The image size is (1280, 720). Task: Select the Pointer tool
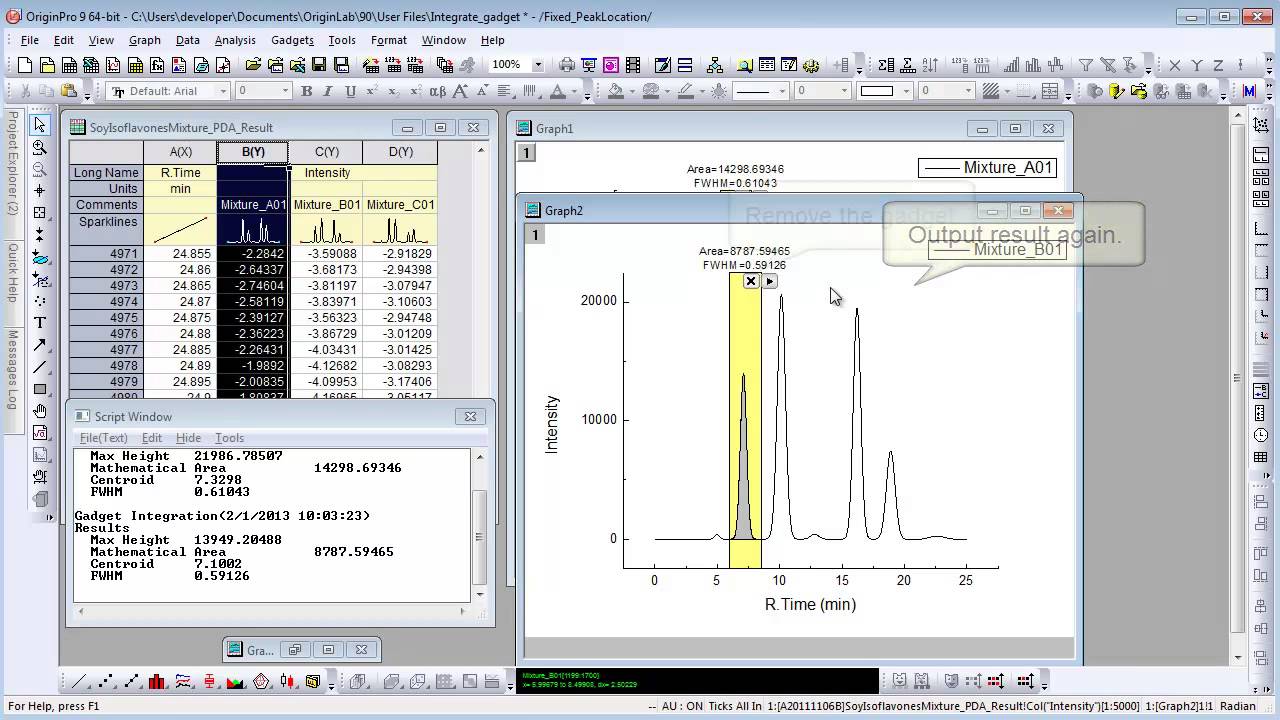[x=40, y=125]
